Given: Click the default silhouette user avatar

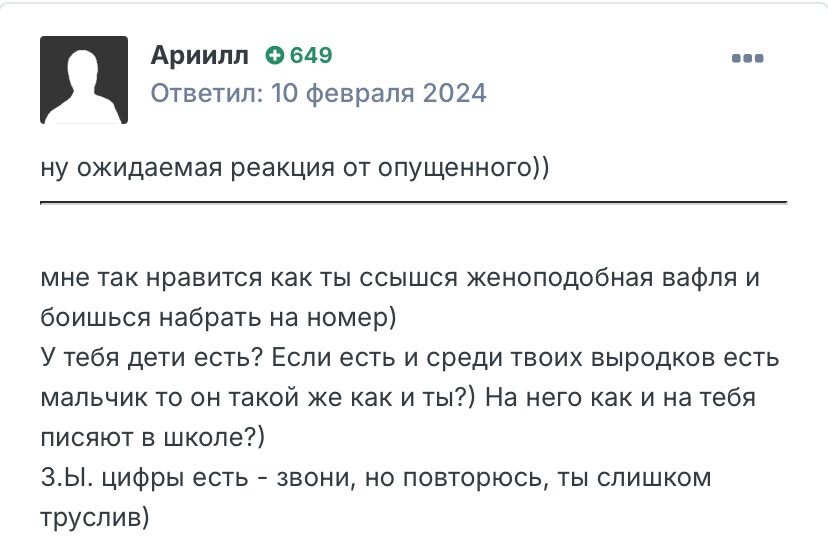Looking at the screenshot, I should (x=84, y=80).
